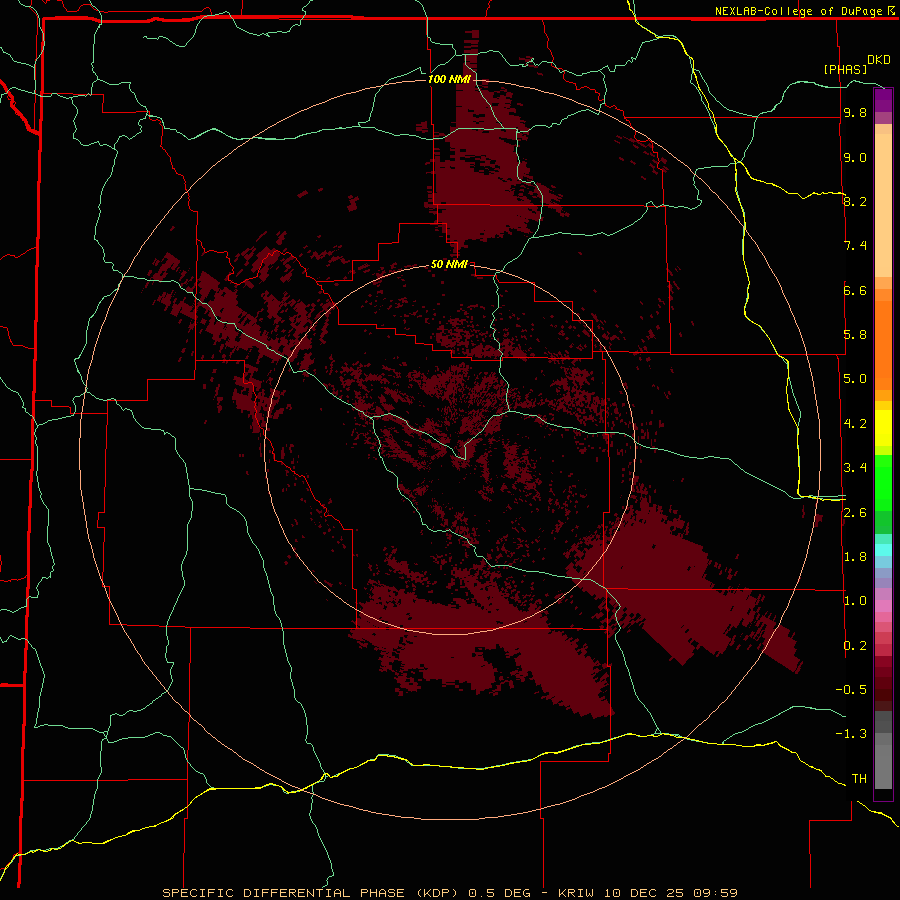Click the 1.0 scale value
The width and height of the screenshot is (900, 900).
[x=855, y=601]
